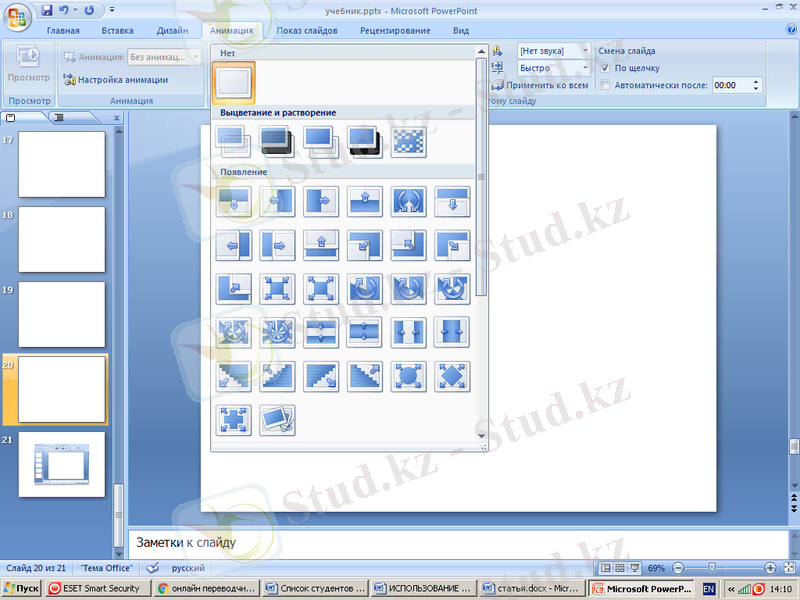The width and height of the screenshot is (800, 600).
Task: Open the Показ слайдов tab
Action: point(307,31)
